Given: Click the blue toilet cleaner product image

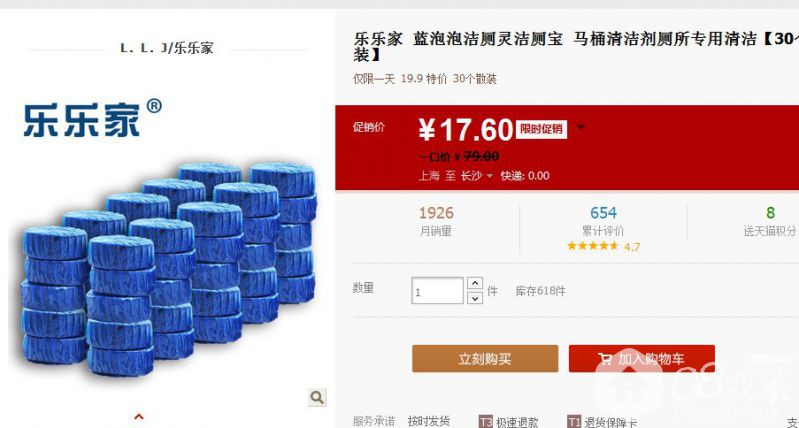Looking at the screenshot, I should tap(169, 269).
